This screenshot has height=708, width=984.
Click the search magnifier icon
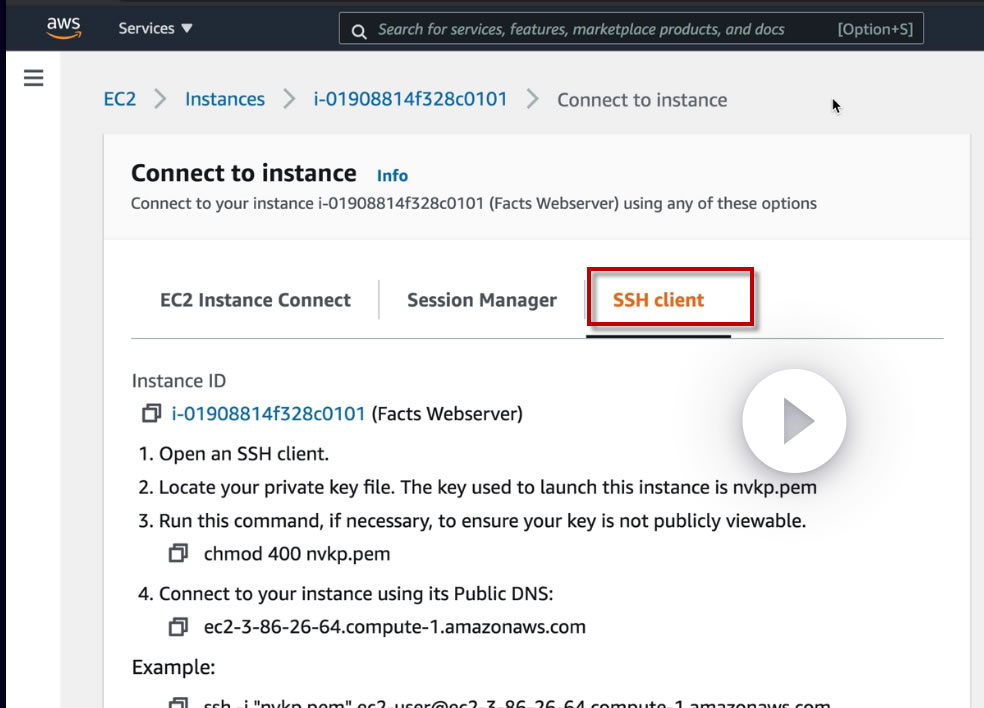click(358, 30)
